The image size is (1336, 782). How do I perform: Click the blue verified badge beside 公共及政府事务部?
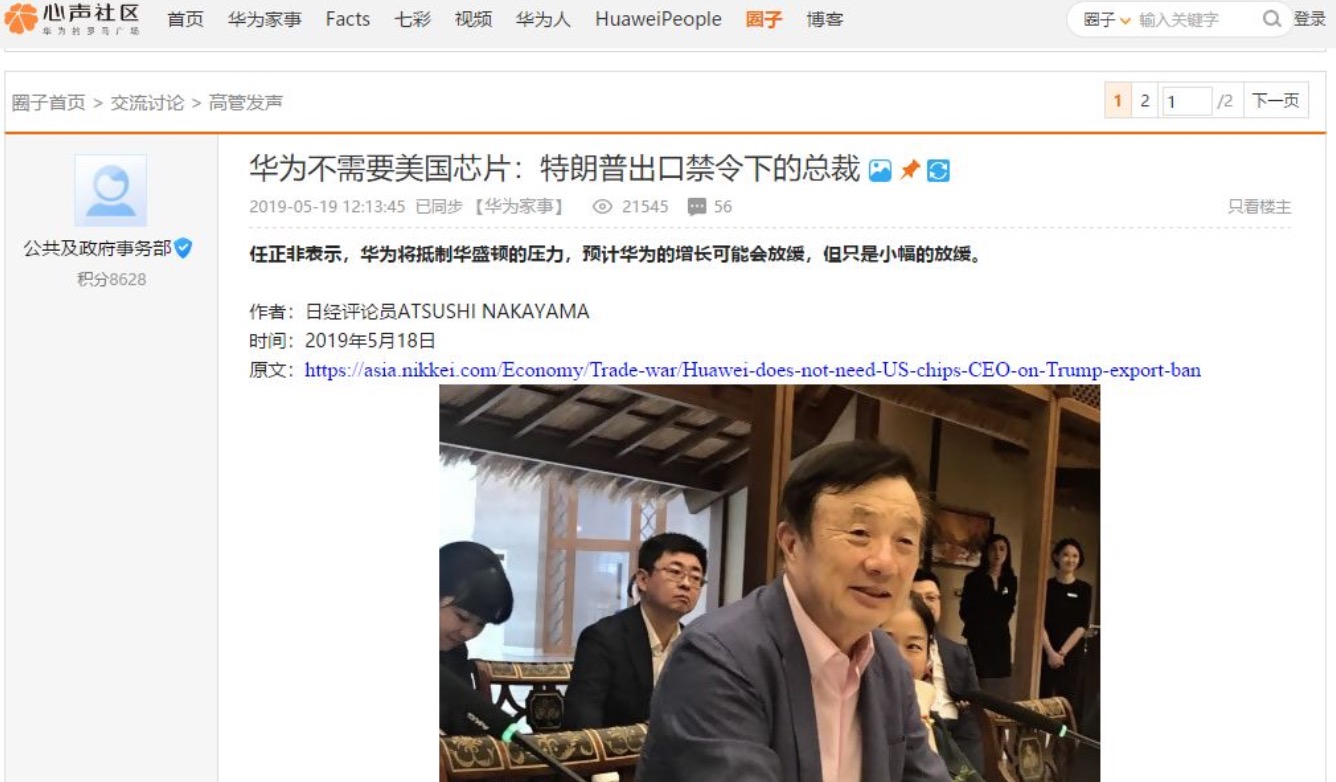(183, 248)
